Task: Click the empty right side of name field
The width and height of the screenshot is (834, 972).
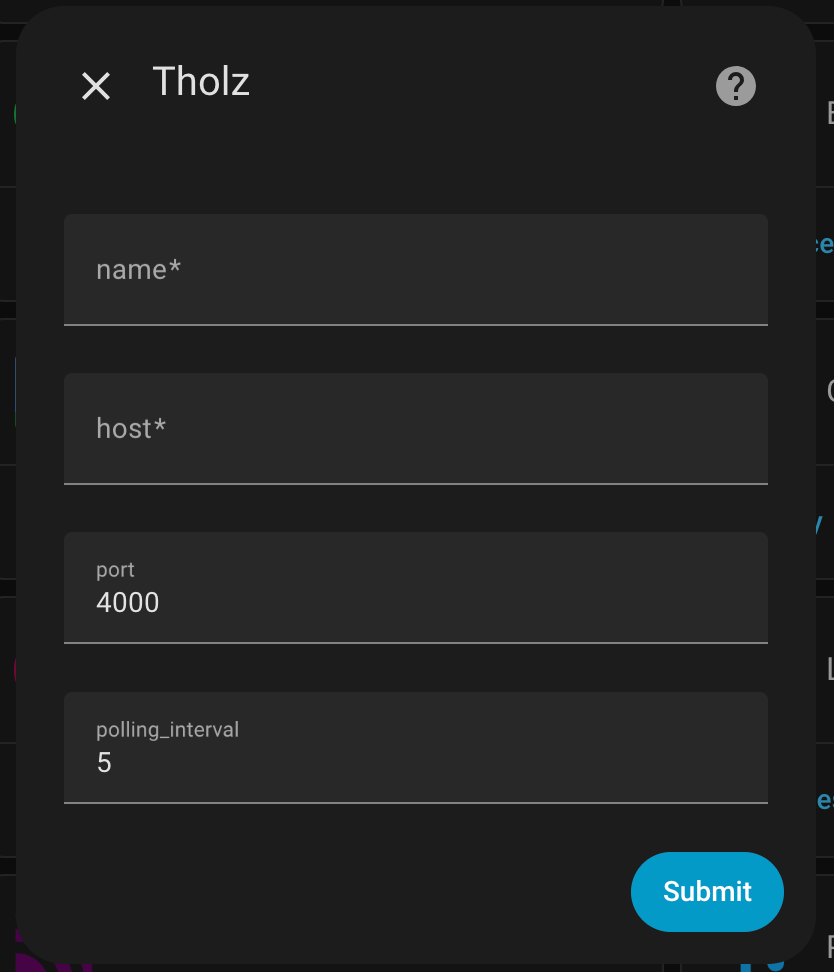Action: [x=558, y=270]
